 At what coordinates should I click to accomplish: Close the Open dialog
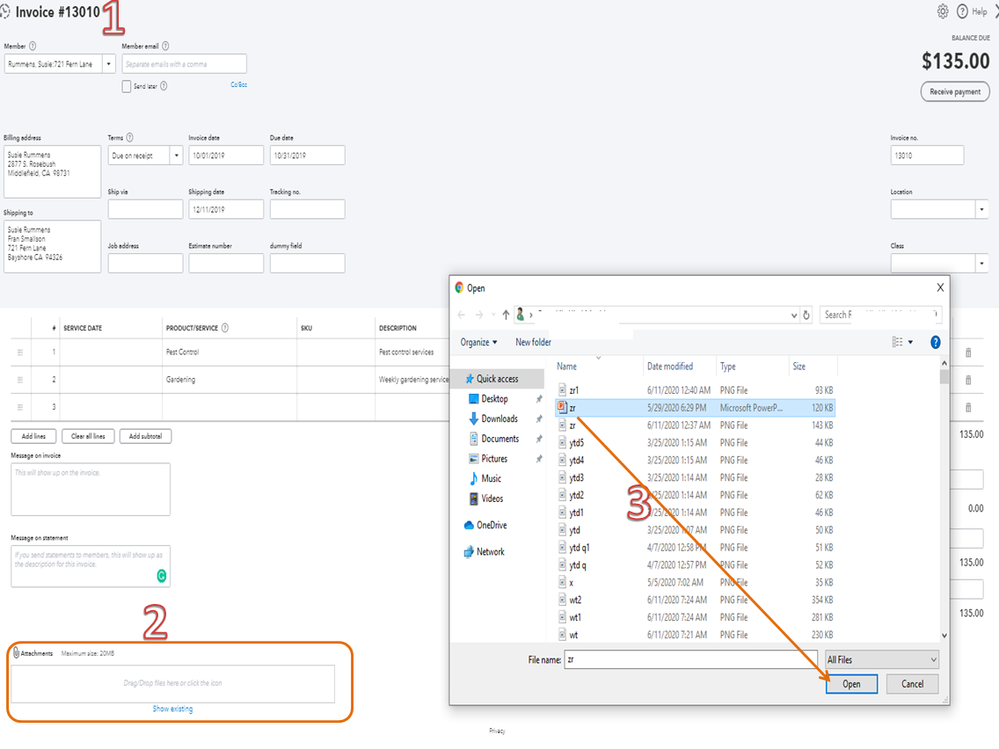[940, 287]
